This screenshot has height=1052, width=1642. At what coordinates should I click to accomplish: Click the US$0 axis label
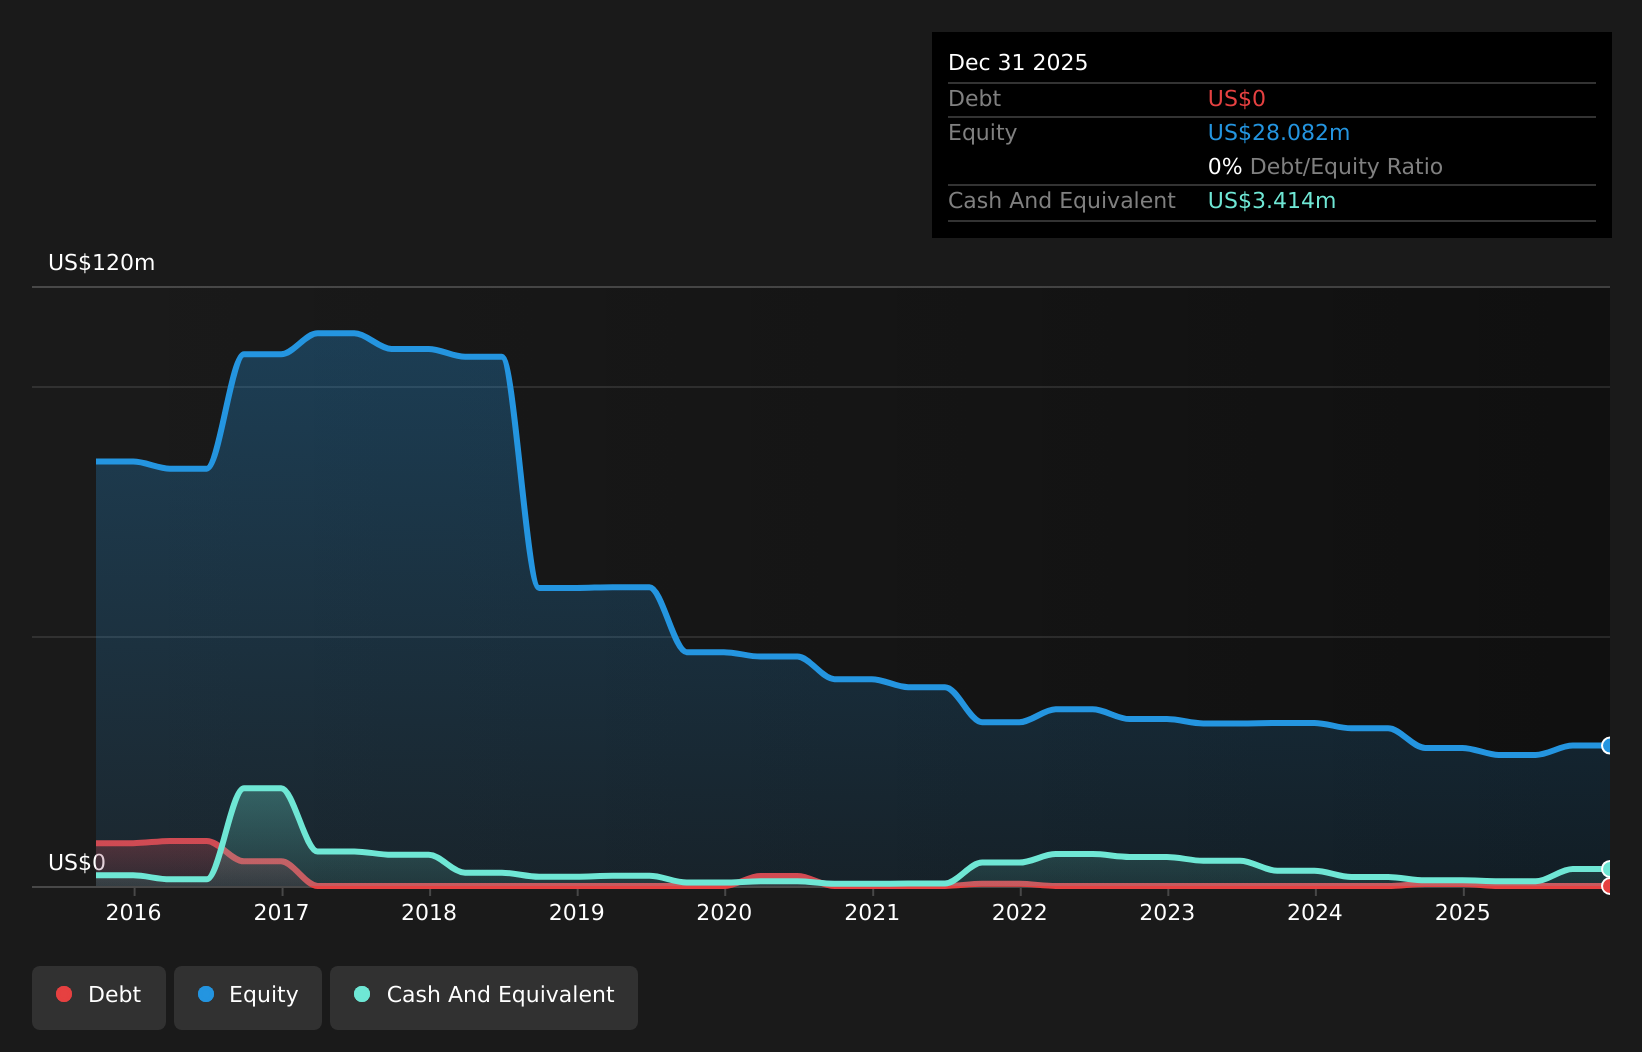click(77, 863)
